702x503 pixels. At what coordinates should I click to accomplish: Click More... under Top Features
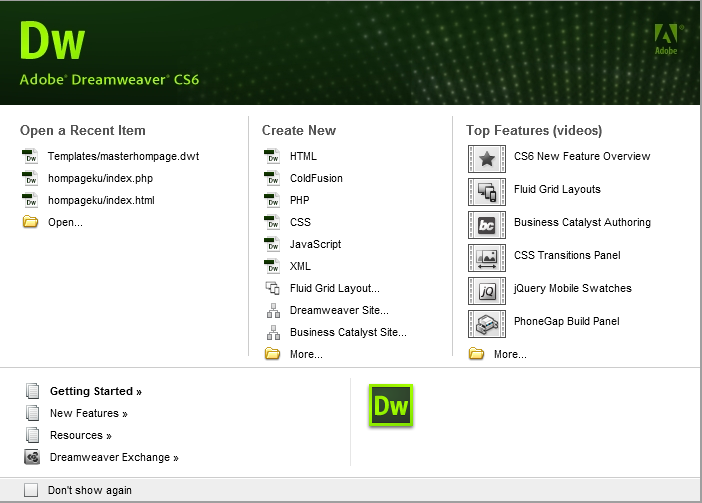tap(510, 354)
